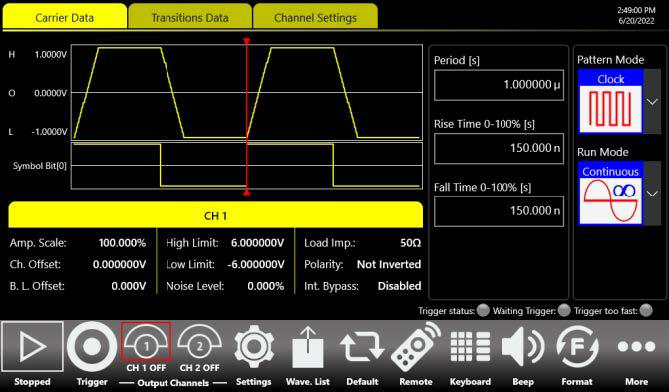Click the Symbol Bit[0] label
Viewport: 669px width, 392px height.
pos(40,166)
